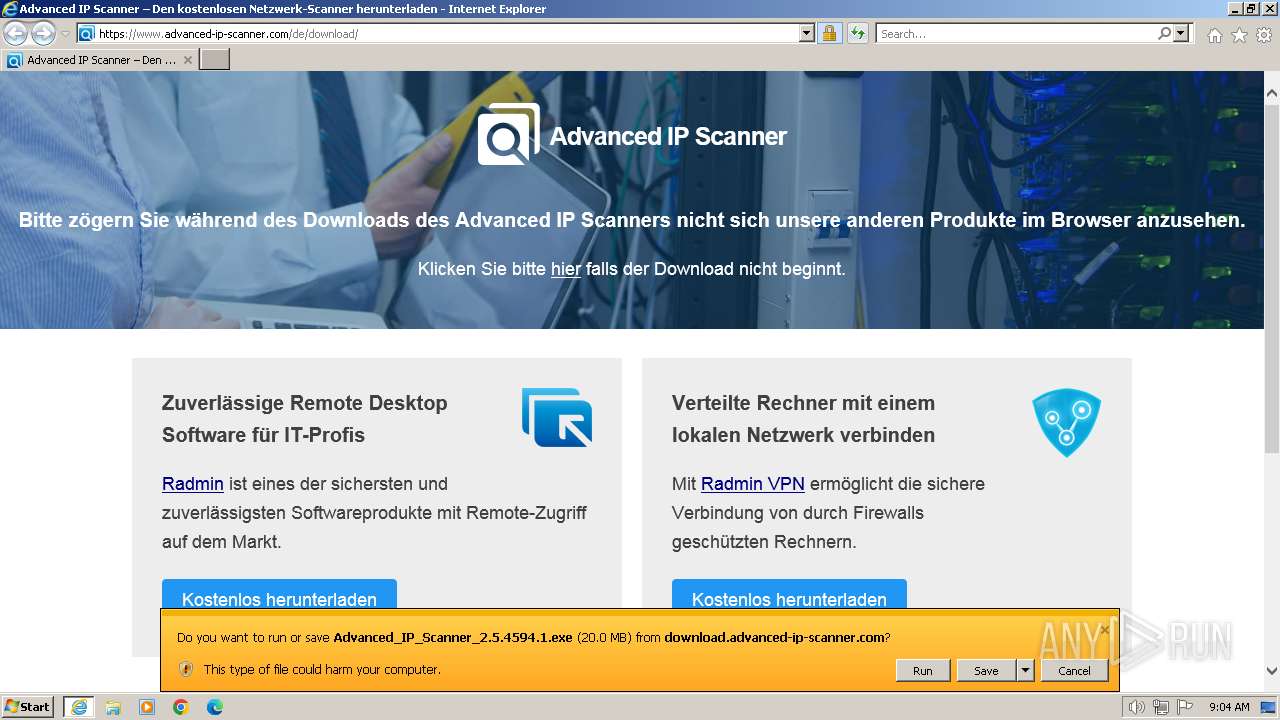Select the Advanced IP Scanner tab

100,60
